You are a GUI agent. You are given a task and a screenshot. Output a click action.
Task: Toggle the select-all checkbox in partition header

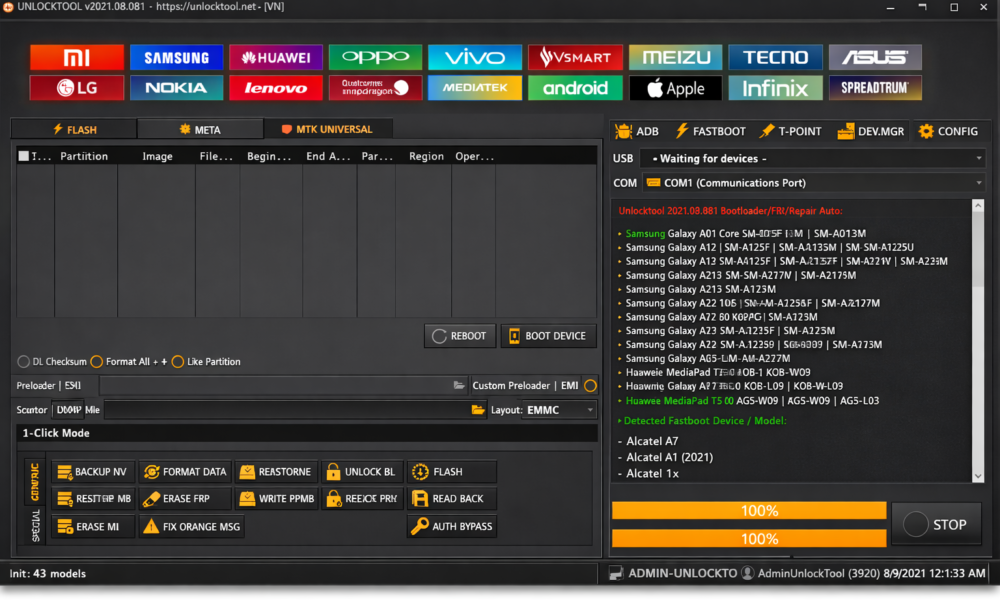[24, 156]
